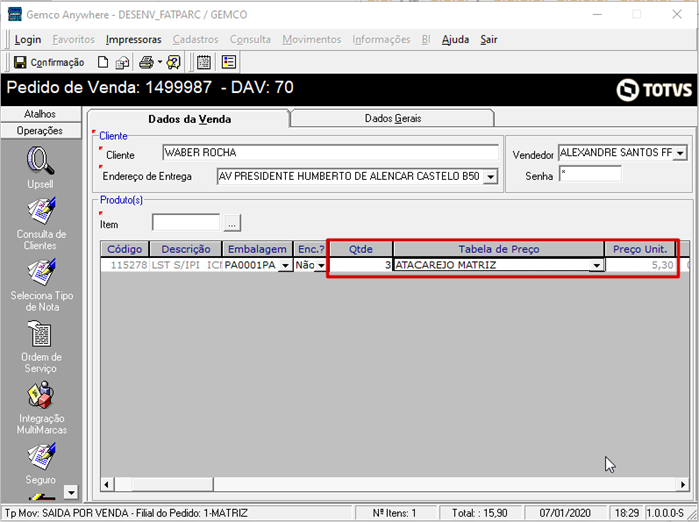The height and width of the screenshot is (522, 699).
Task: Open the Upsell shortcut
Action: point(40,168)
